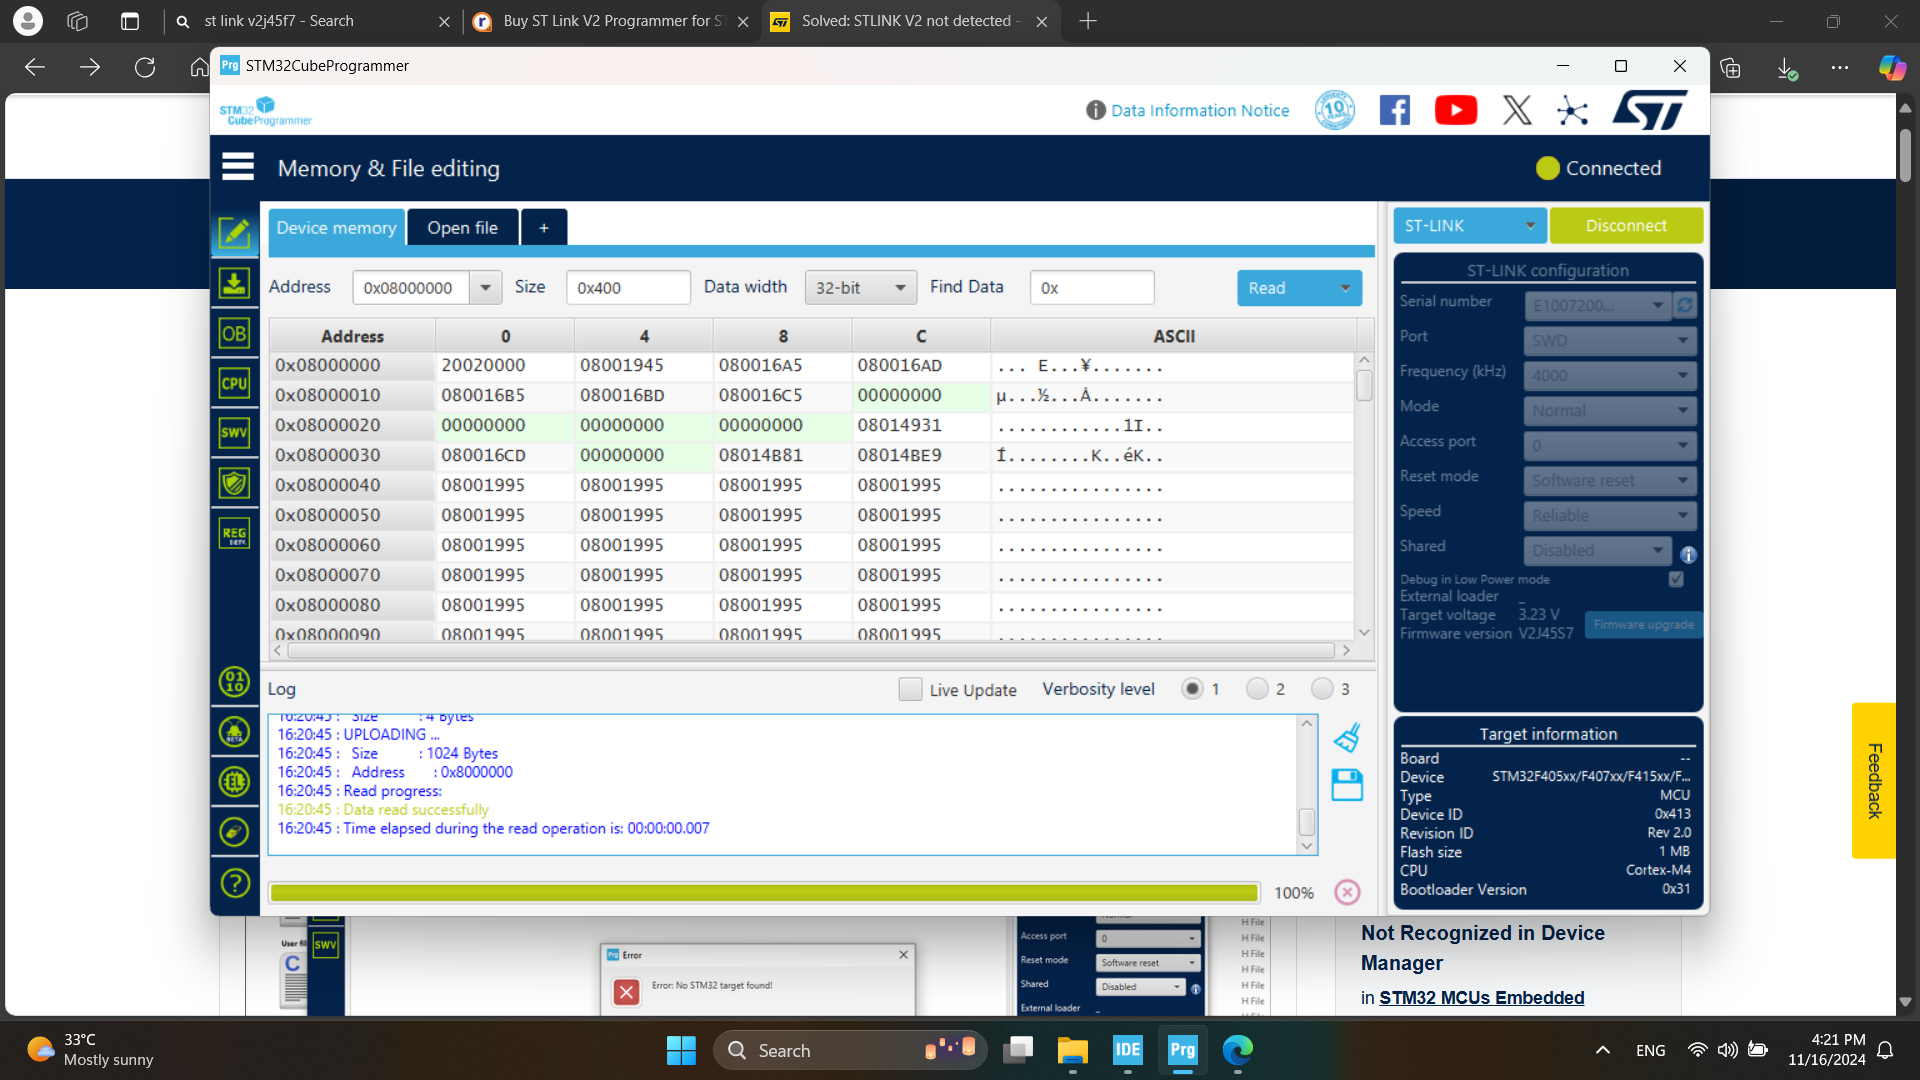Click the Size input field
Screen dimensions: 1920x1080
click(x=627, y=288)
